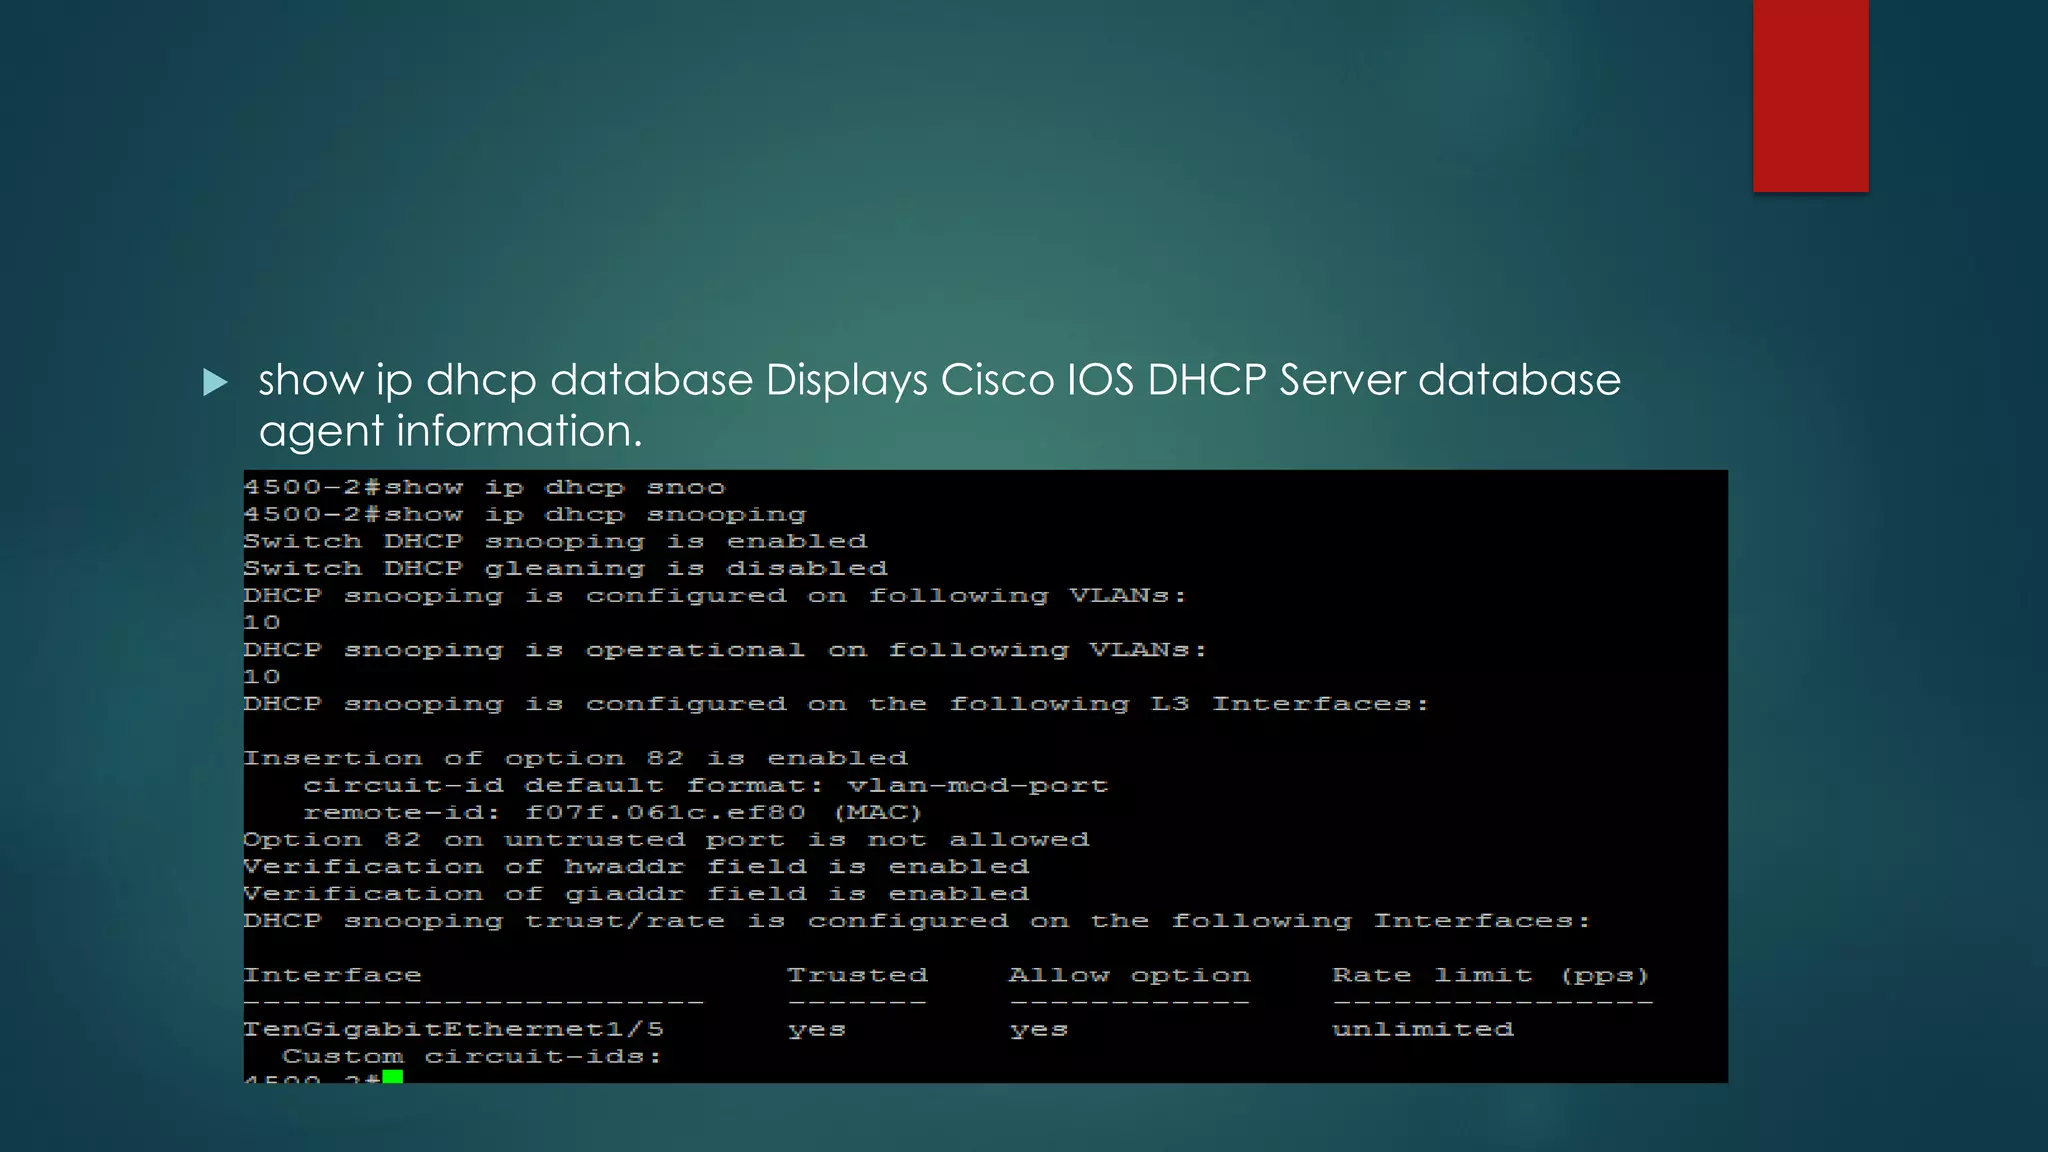This screenshot has height=1152, width=2048.
Task: Click the '4500-2#show ip dhcp snooping' command line
Action: pyautogui.click(x=525, y=515)
